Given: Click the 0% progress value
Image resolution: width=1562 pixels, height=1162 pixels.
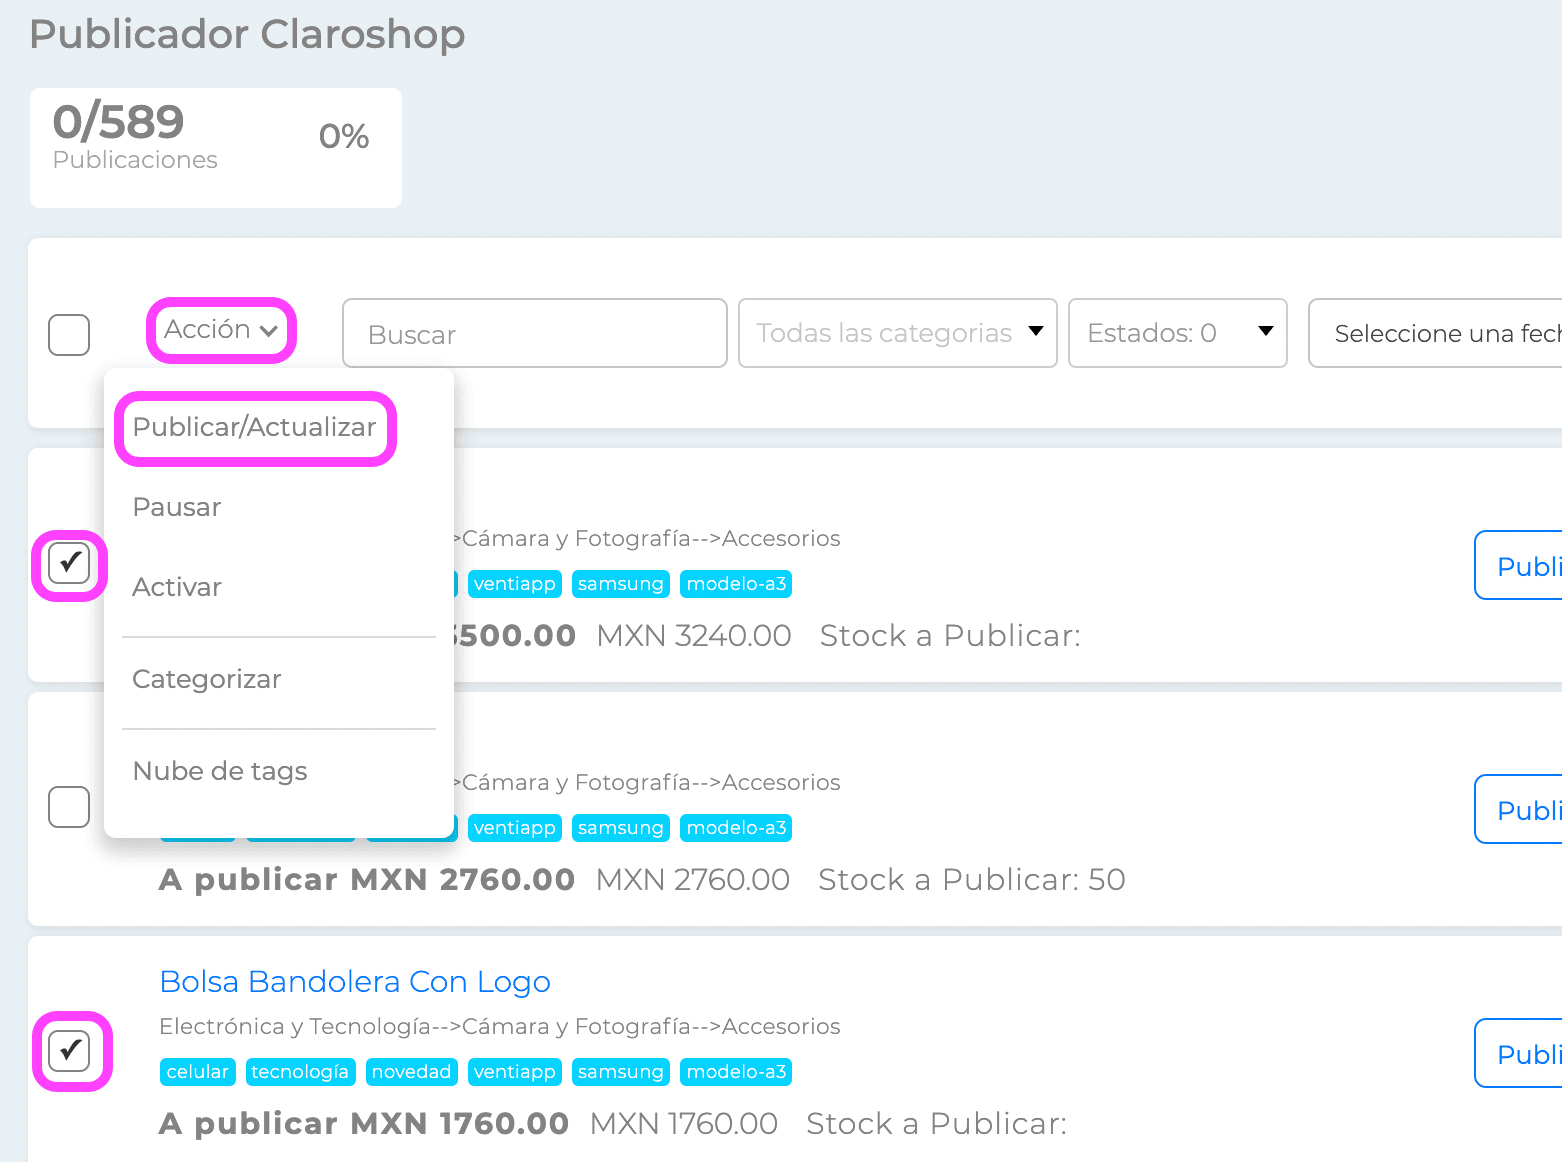Looking at the screenshot, I should coord(344,136).
